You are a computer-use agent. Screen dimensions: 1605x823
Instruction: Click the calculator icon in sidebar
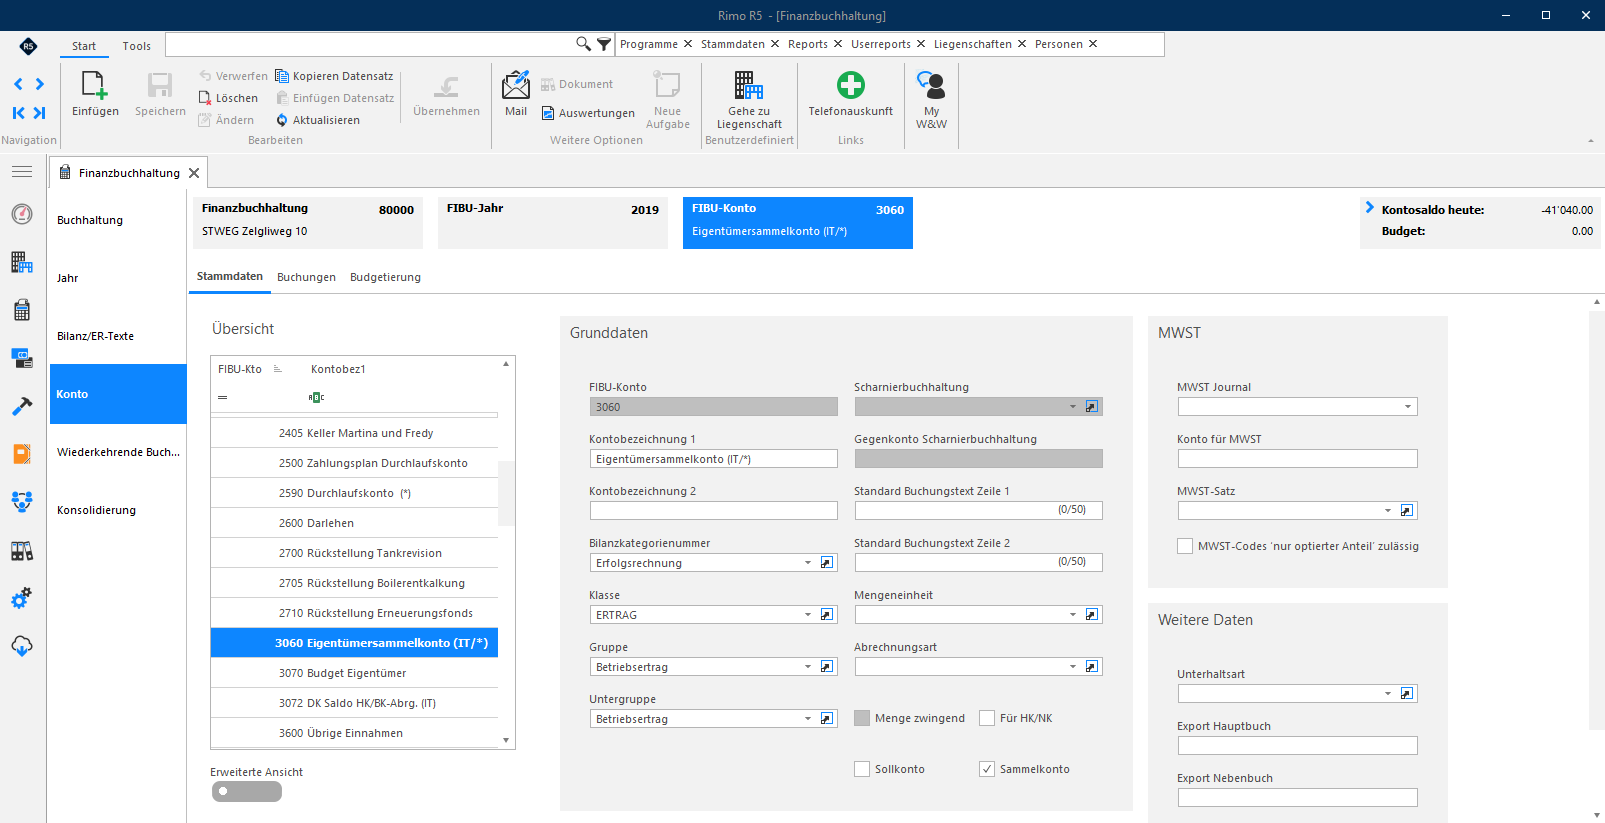(x=22, y=310)
